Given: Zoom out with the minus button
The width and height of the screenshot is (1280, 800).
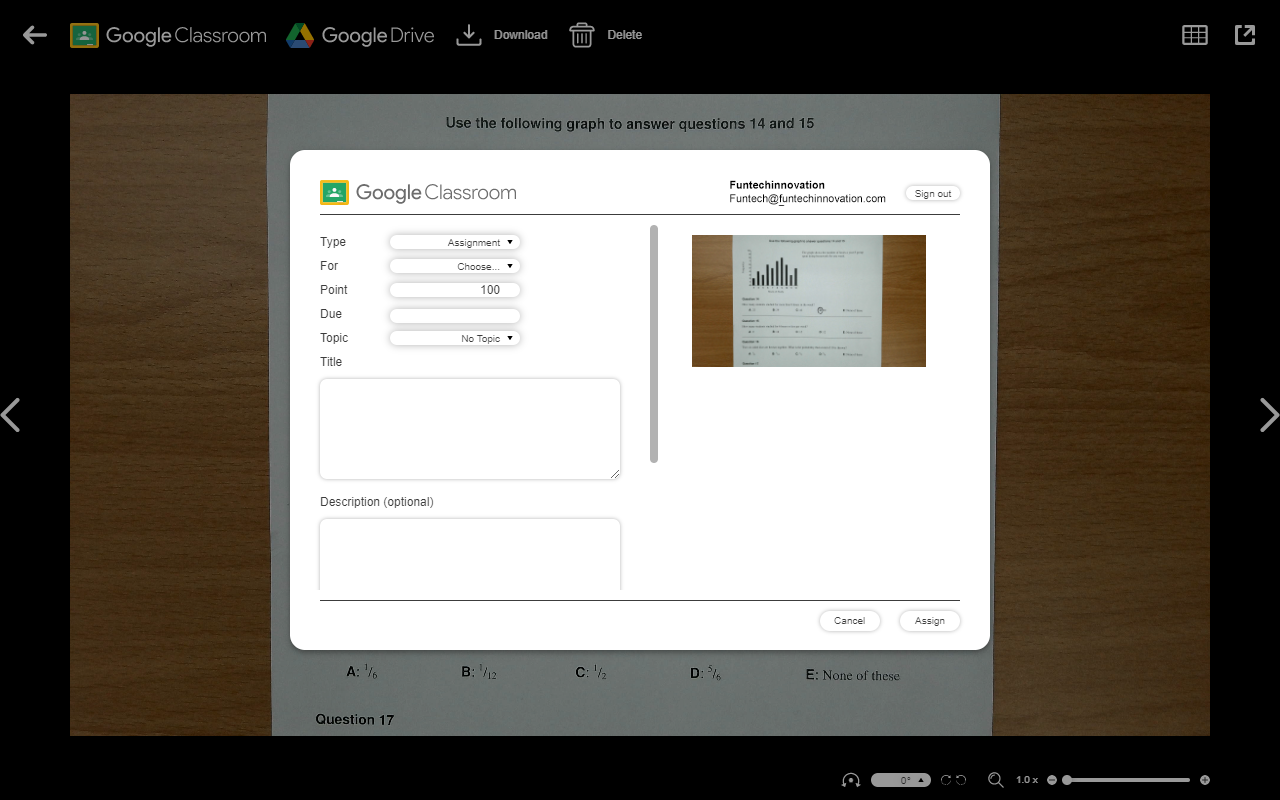Looking at the screenshot, I should pos(1052,780).
